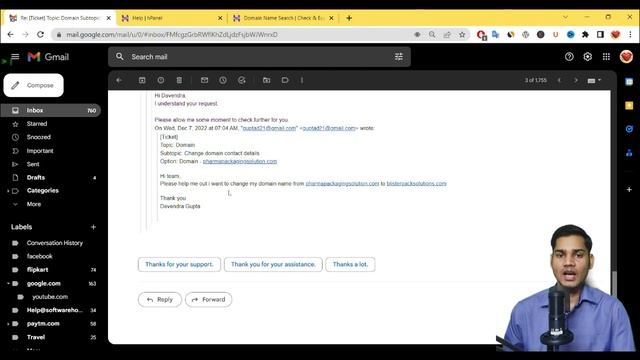Open the Inbox folder

[x=51, y=110]
